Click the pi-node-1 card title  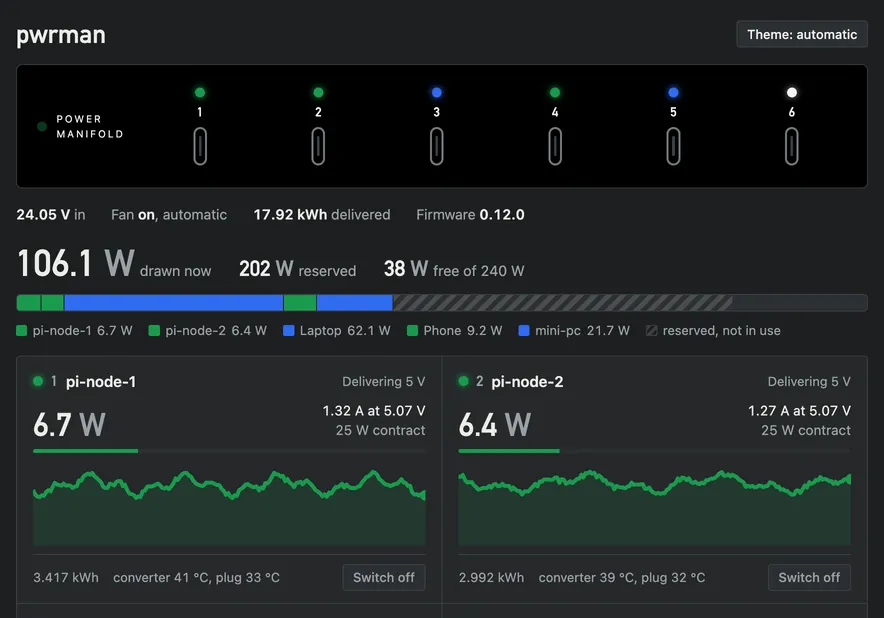pos(101,382)
